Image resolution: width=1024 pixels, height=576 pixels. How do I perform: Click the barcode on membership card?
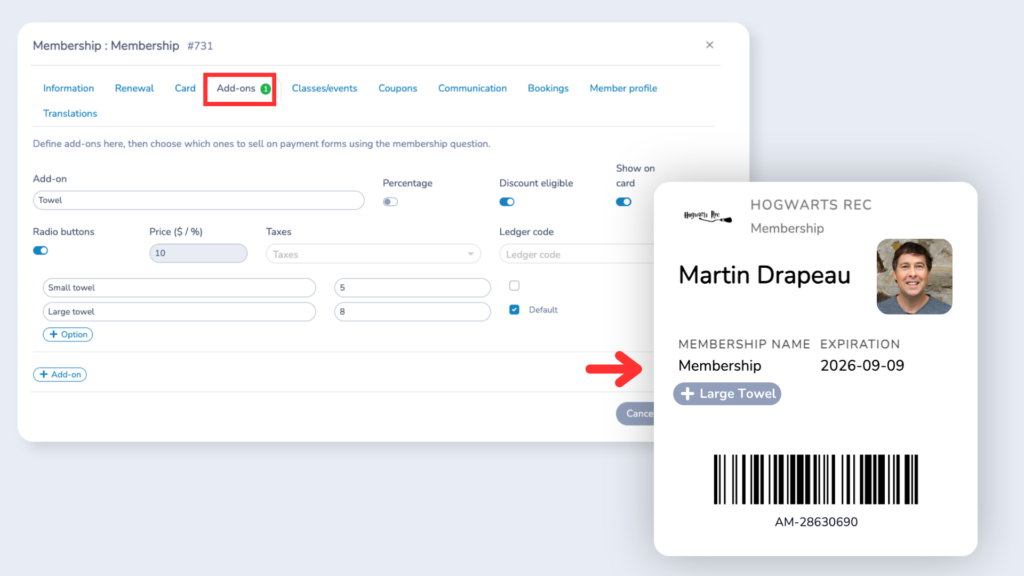816,479
